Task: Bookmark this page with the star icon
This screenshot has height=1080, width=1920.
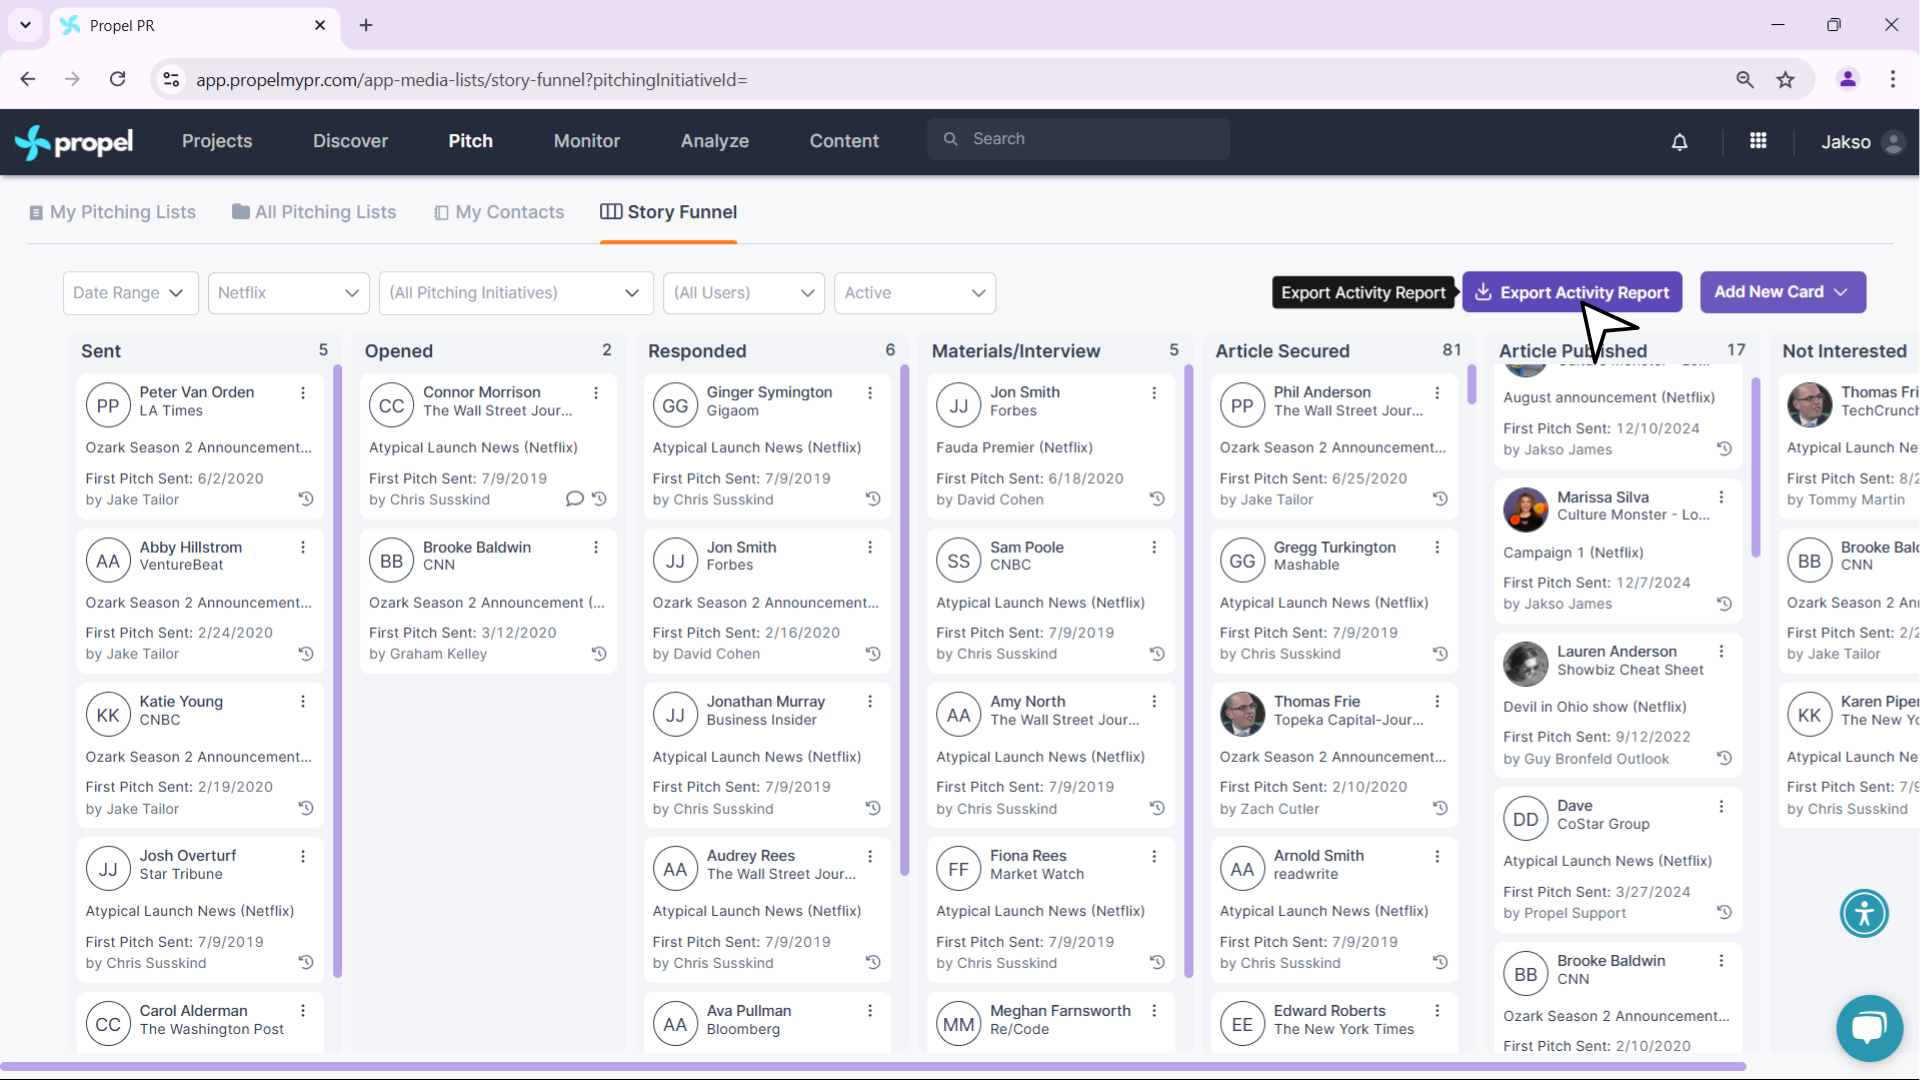Action: coord(1786,80)
